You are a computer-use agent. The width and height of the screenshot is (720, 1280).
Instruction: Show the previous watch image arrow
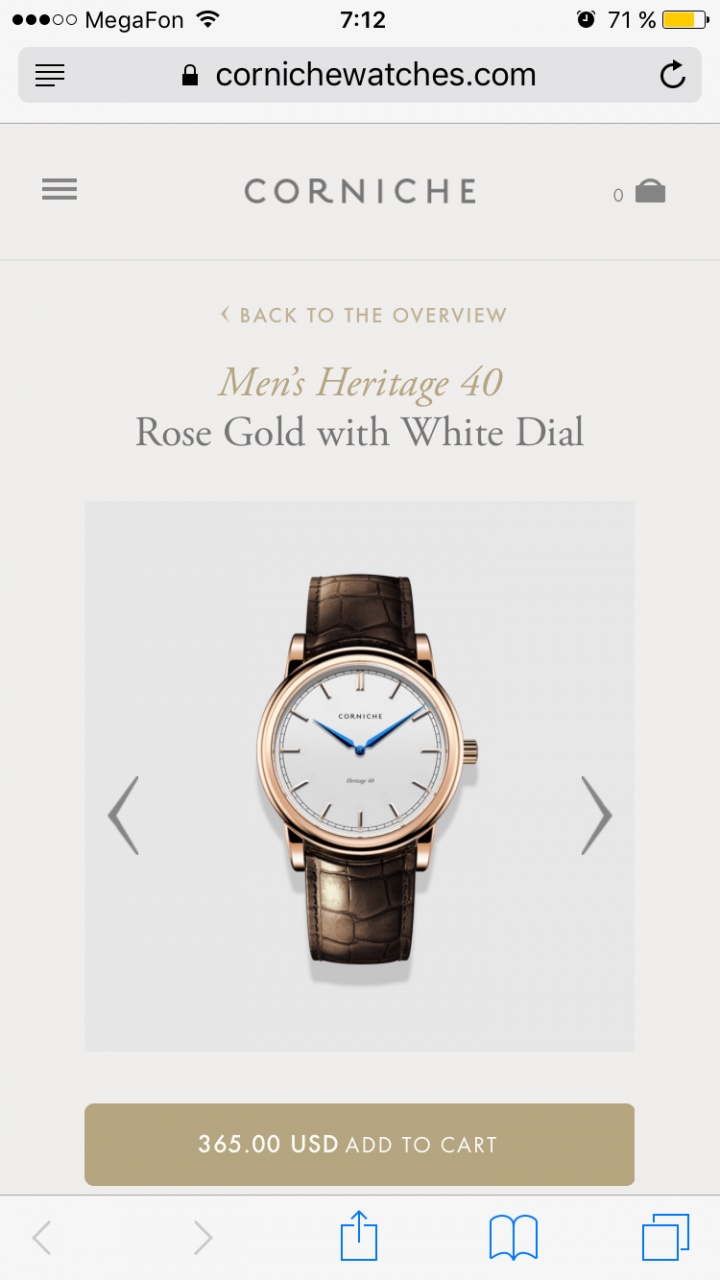123,815
